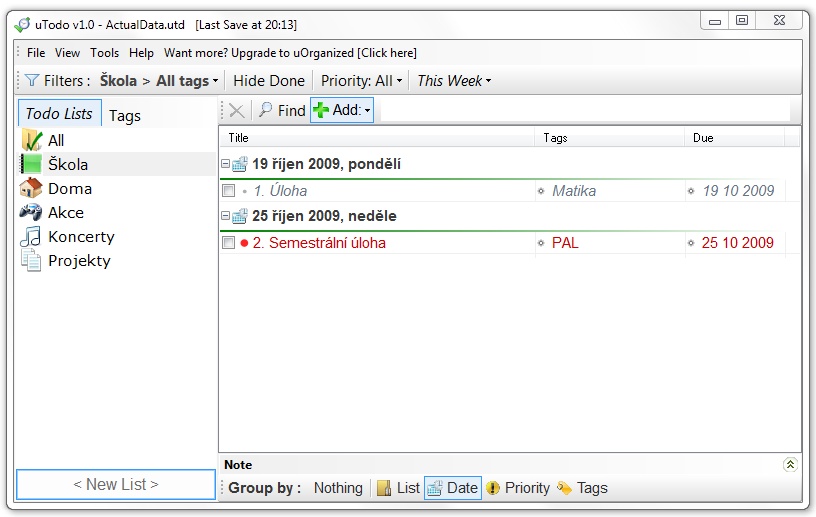Image resolution: width=816 pixels, height=517 pixels.
Task: Select the Koncerty list
Action: point(81,236)
